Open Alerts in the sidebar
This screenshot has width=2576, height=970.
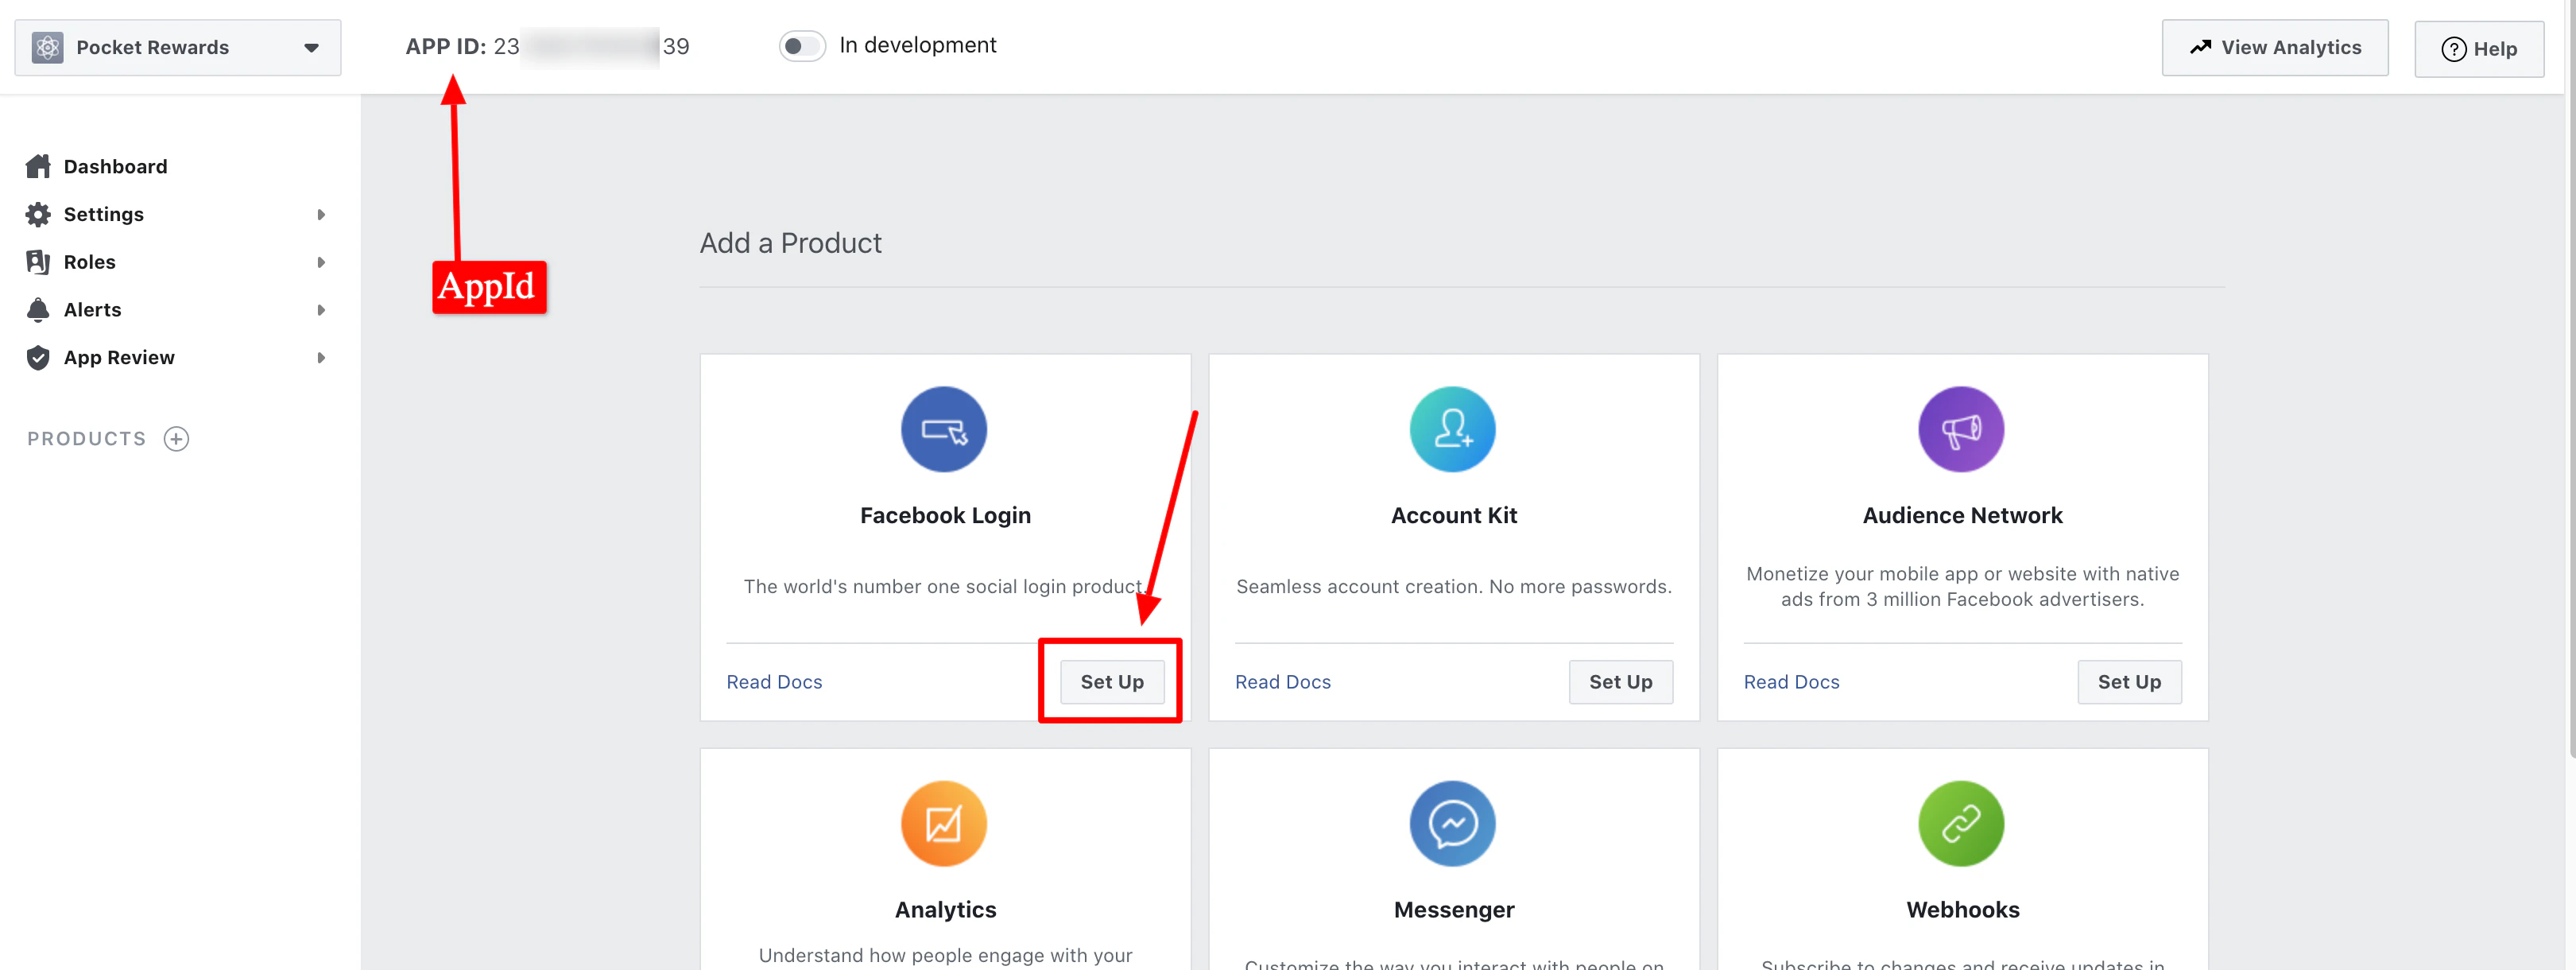[92, 310]
